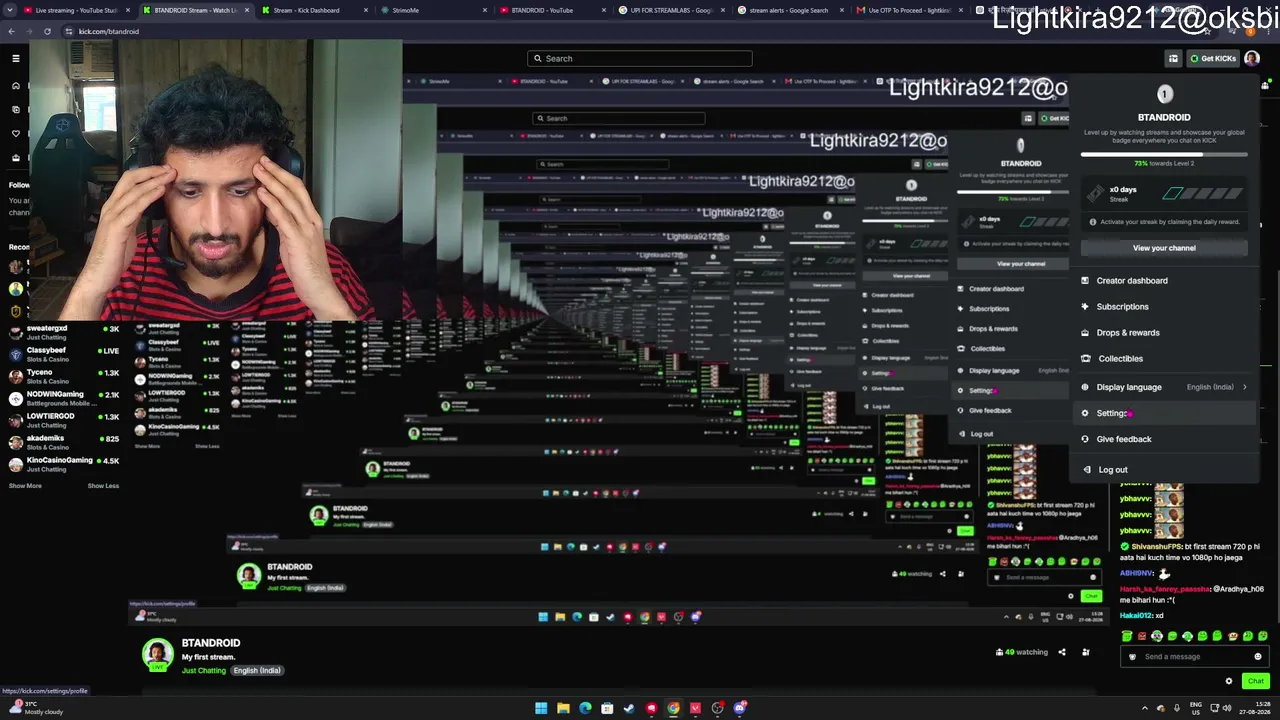
Task: Click the icon left of Get KICKs
Action: pyautogui.click(x=1173, y=58)
